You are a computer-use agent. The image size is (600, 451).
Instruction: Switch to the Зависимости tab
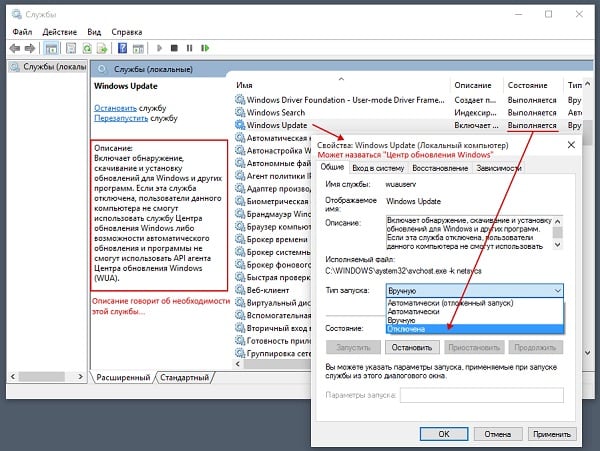500,168
